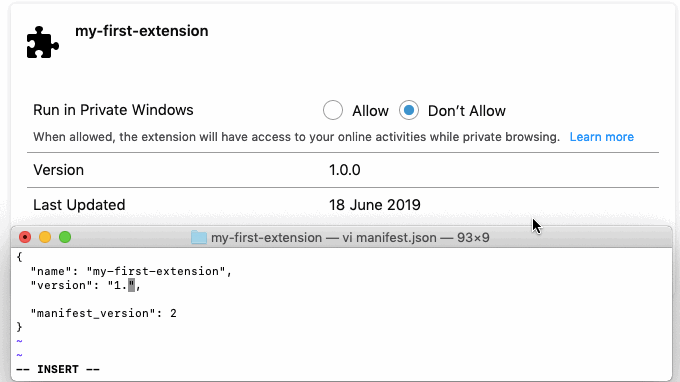Image resolution: width=680 pixels, height=382 pixels.
Task: Select the Don't Allow radio button
Action: click(409, 110)
